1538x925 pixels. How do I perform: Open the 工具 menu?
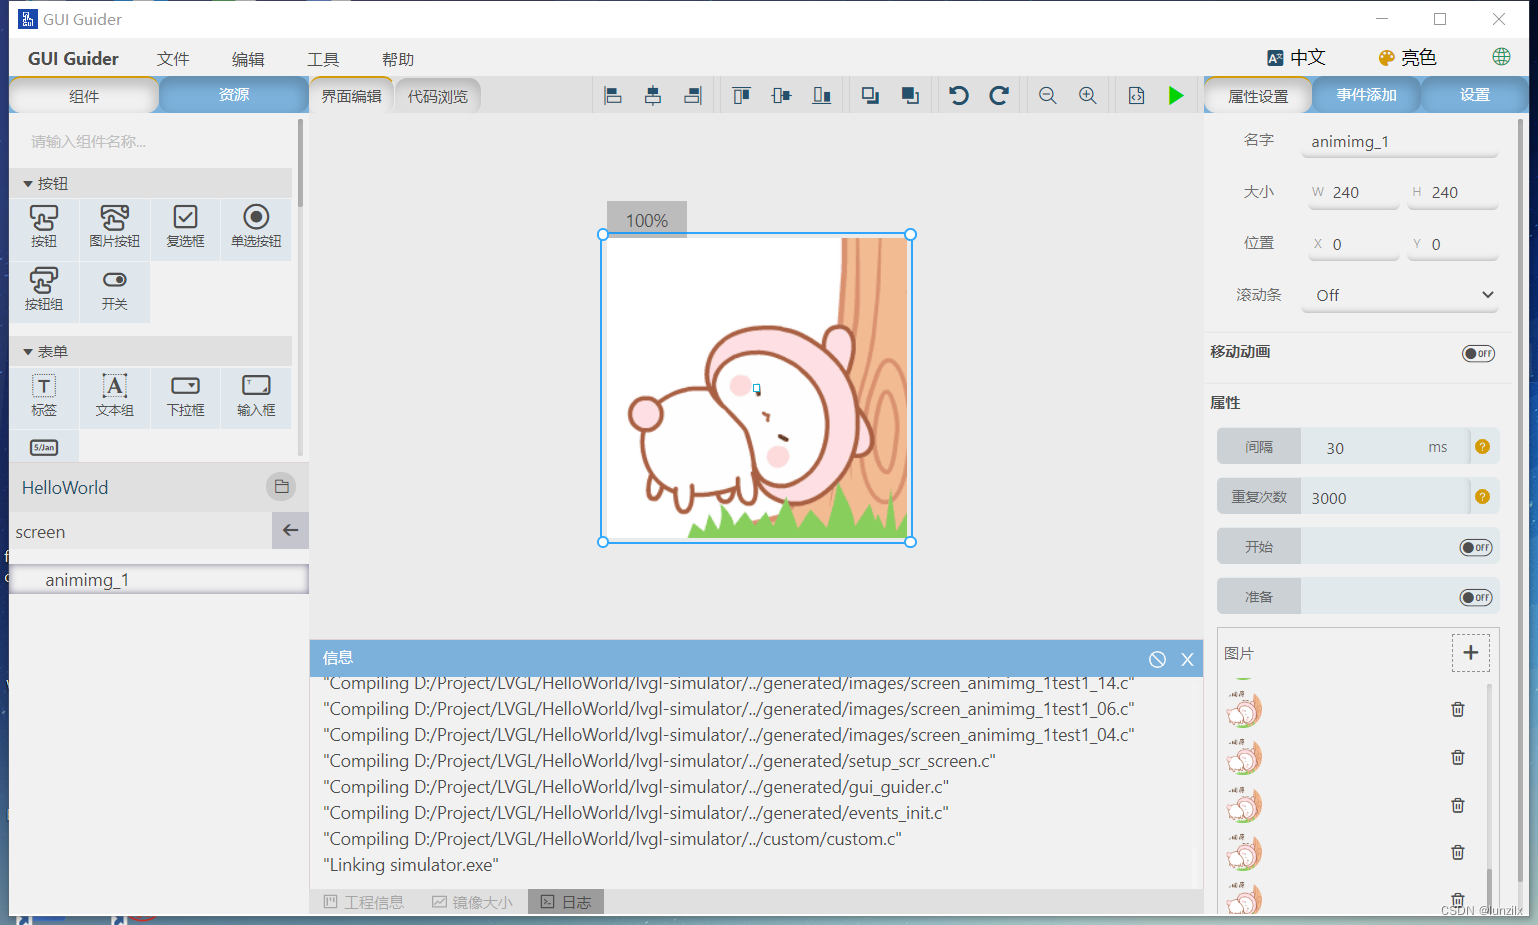click(323, 59)
